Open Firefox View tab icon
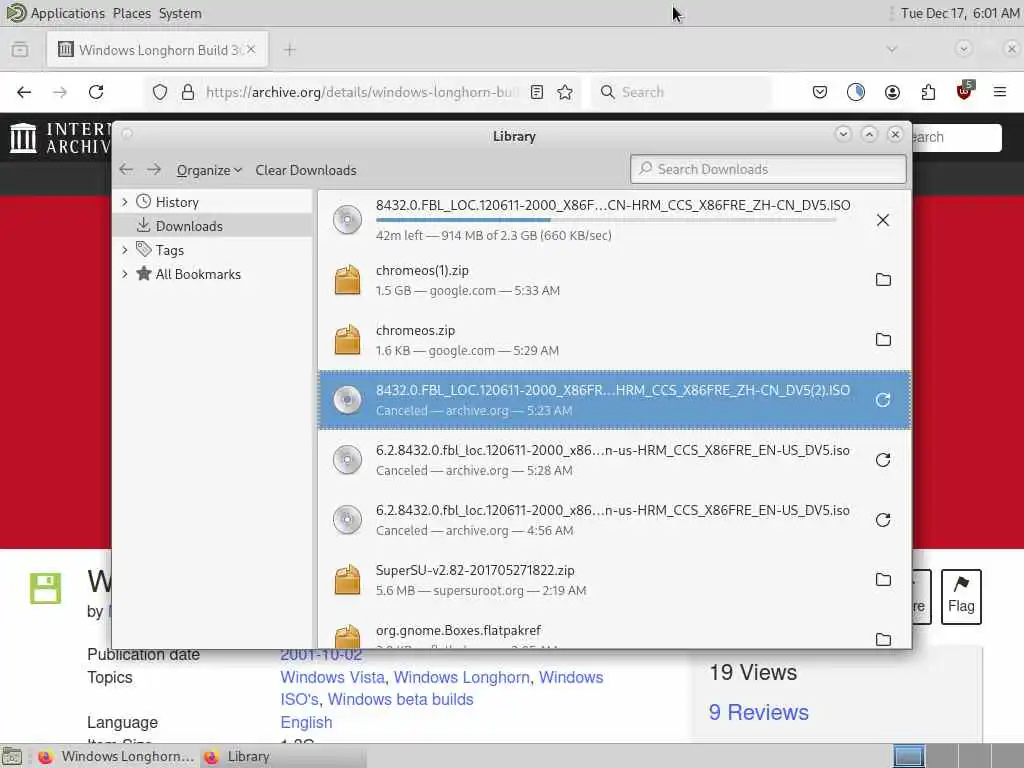 click(x=20, y=50)
